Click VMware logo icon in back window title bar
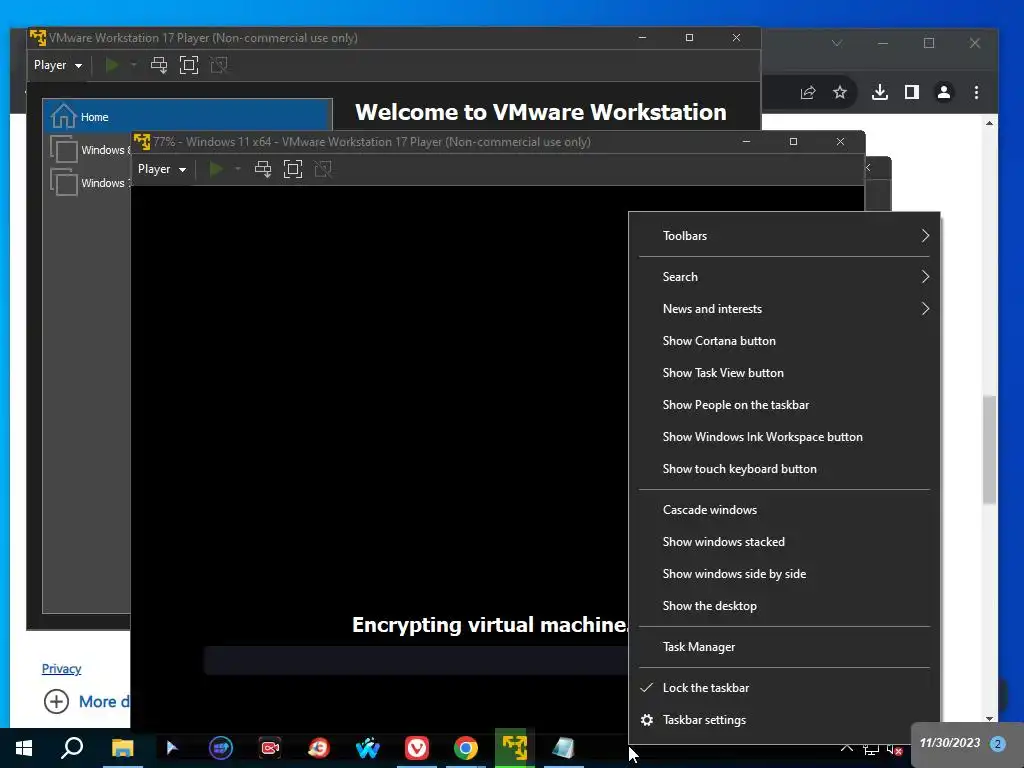 point(38,37)
